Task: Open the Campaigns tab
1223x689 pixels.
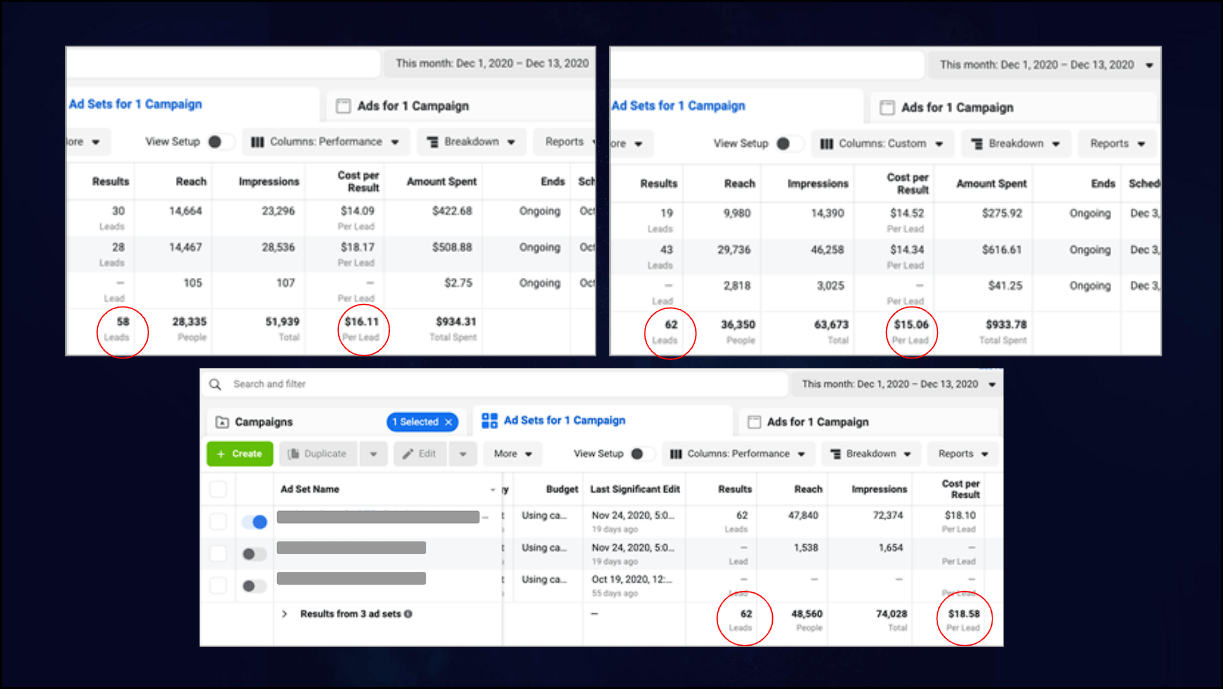Action: point(264,422)
